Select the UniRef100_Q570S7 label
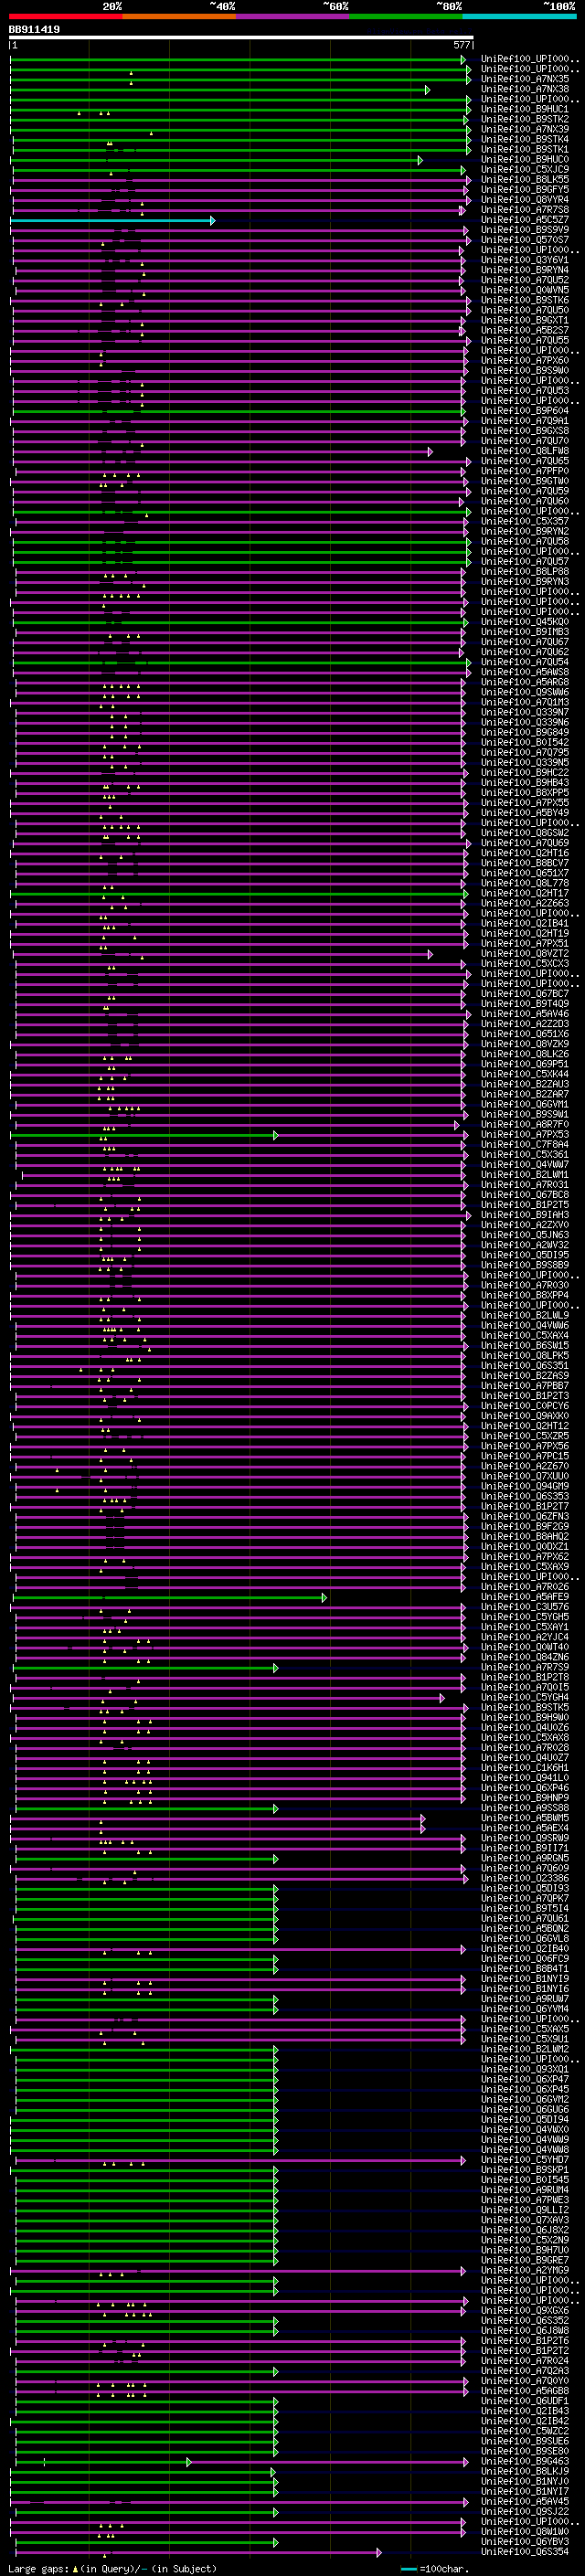 pos(525,239)
